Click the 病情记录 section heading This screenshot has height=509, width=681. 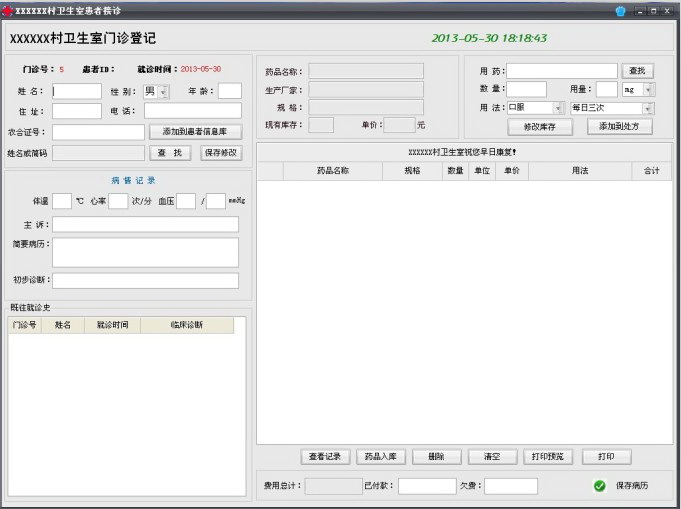pyautogui.click(x=133, y=180)
